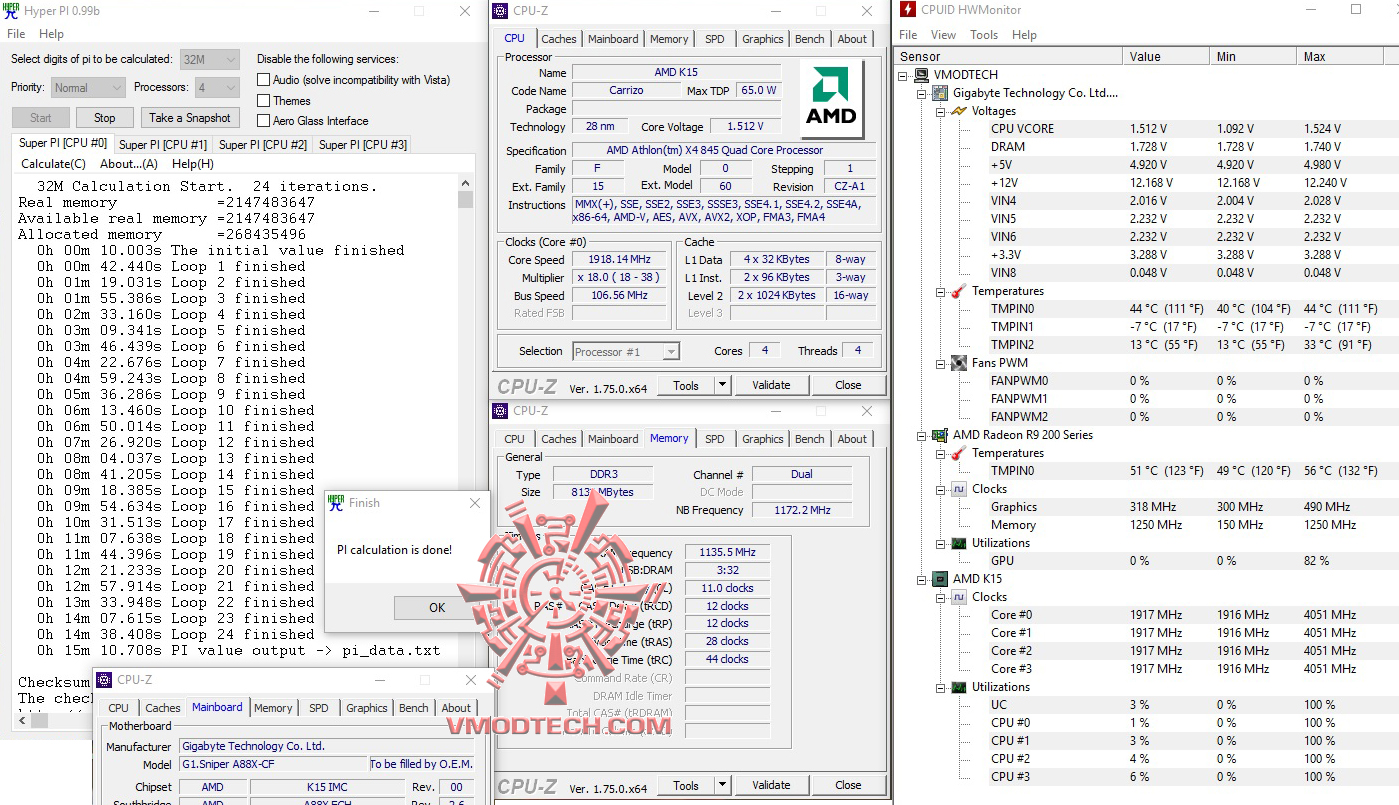
Task: Click Close in the CPU-Z window showing the Memory tab
Action: point(848,785)
